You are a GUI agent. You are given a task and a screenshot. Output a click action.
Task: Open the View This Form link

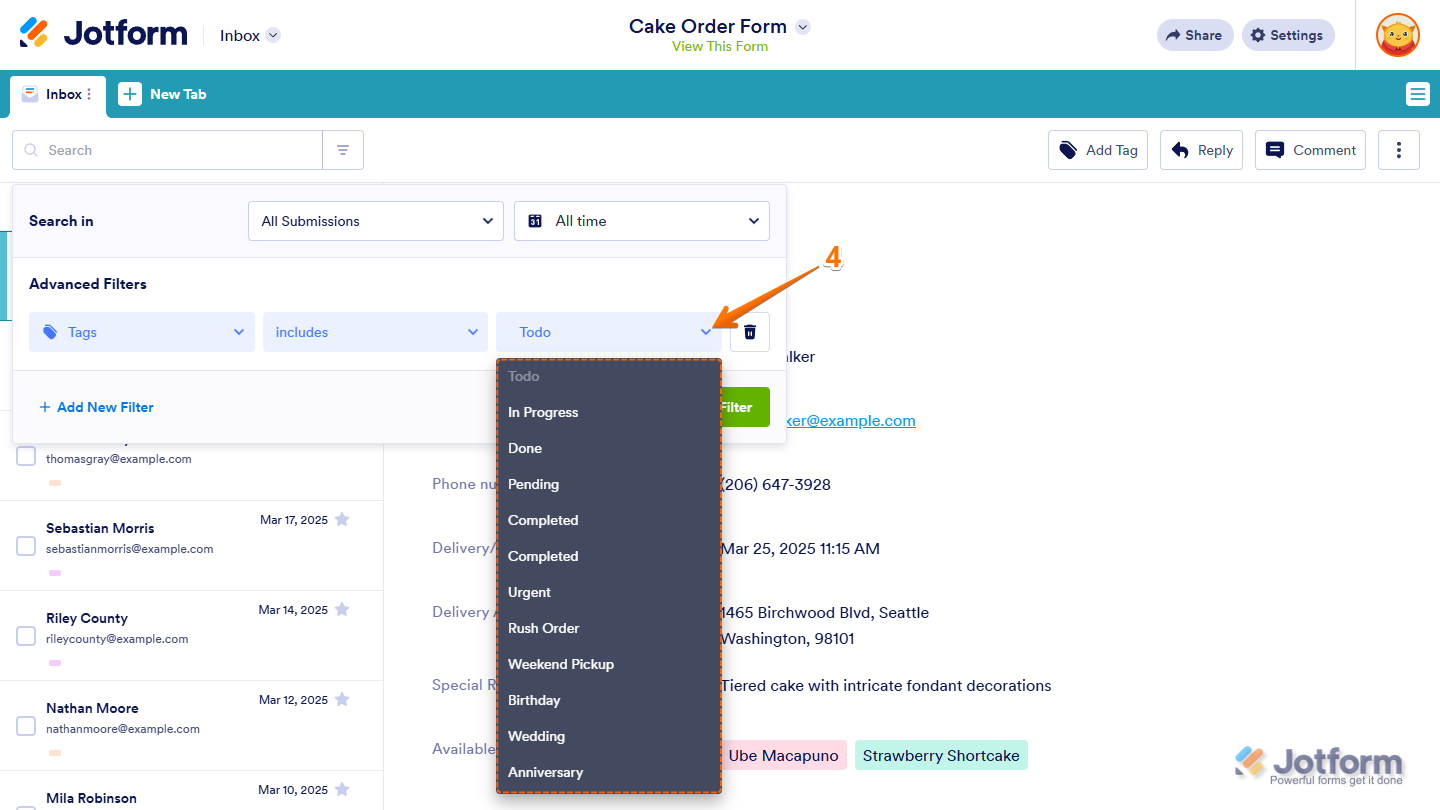pyautogui.click(x=719, y=46)
